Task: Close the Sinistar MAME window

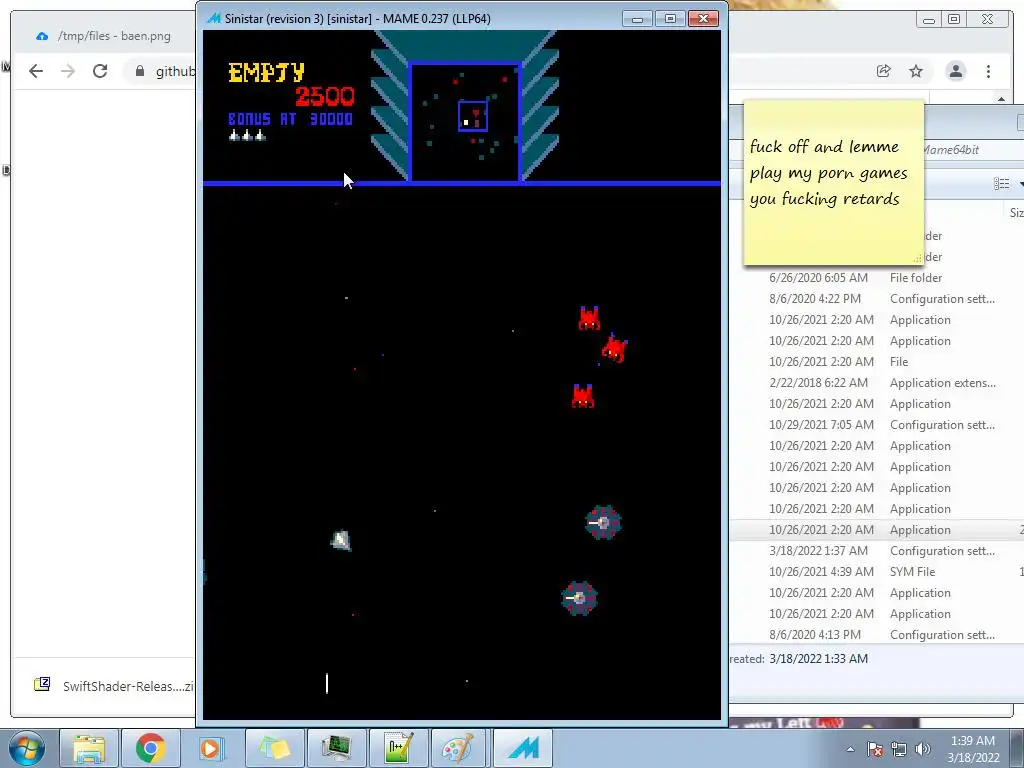Action: (703, 18)
